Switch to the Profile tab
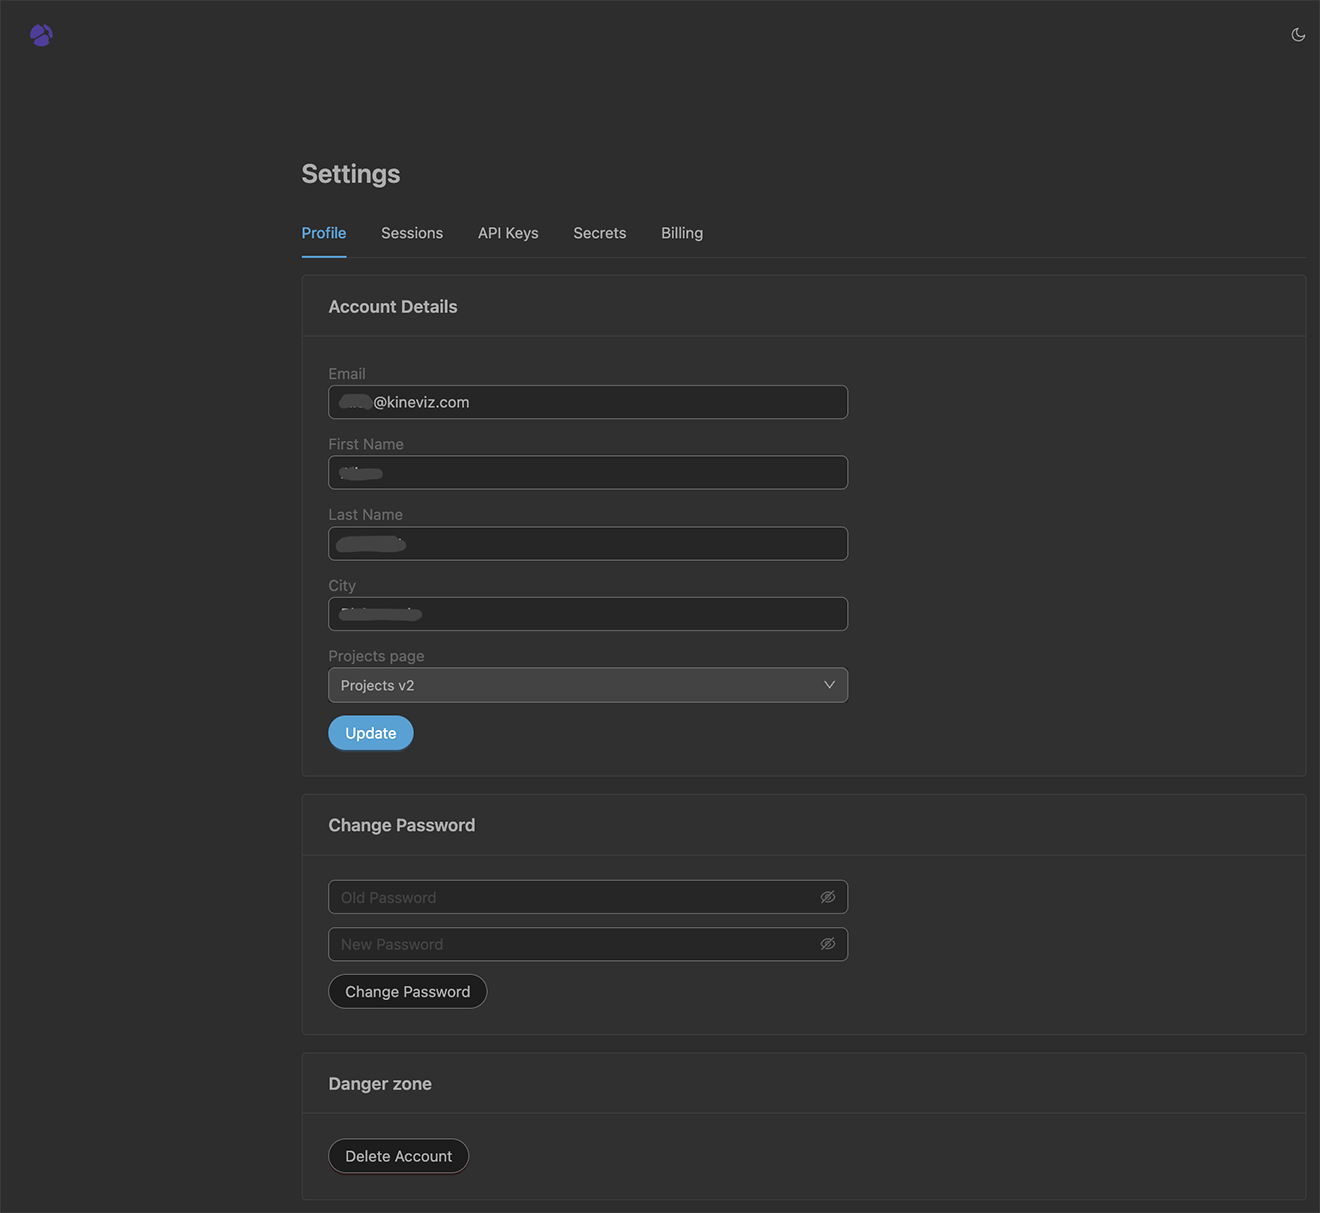Screen dimensions: 1320x1213 tap(324, 233)
